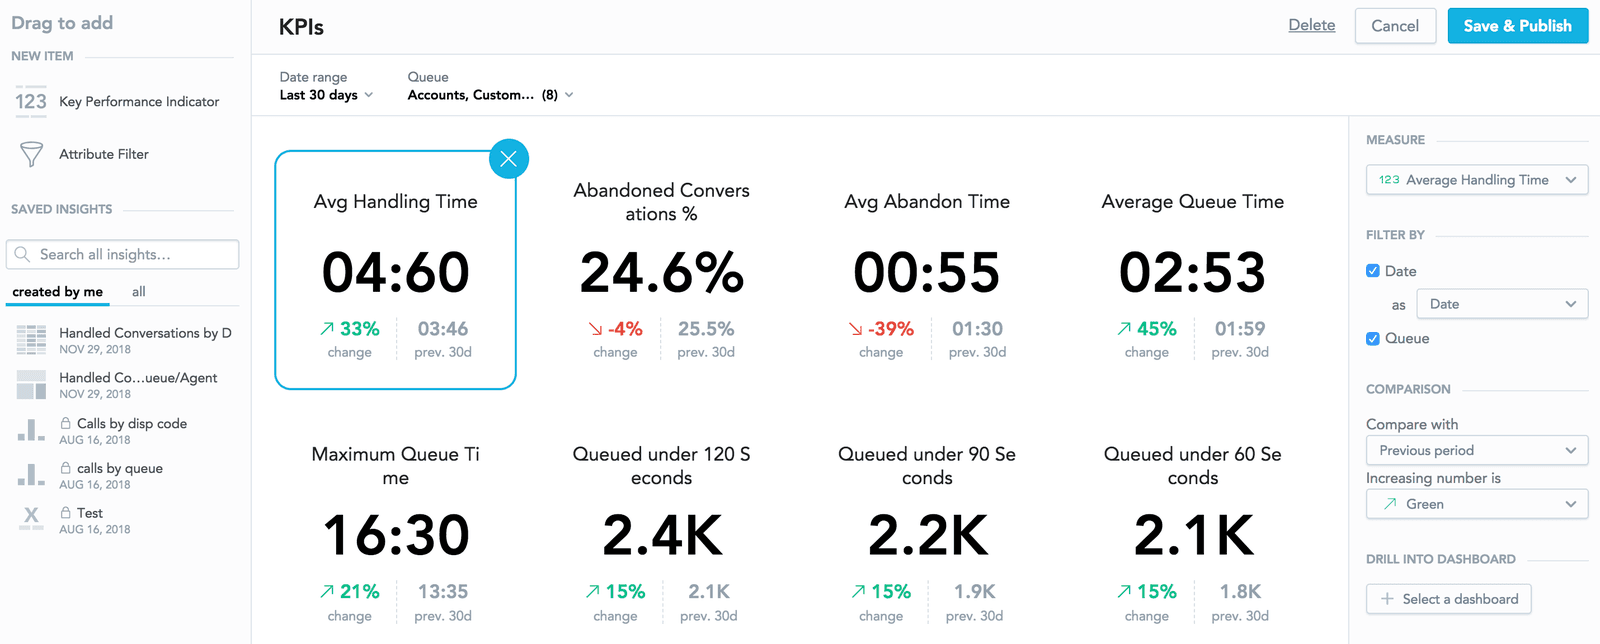Uncheck the Date filter checkbox
This screenshot has width=1600, height=644.
point(1373,271)
